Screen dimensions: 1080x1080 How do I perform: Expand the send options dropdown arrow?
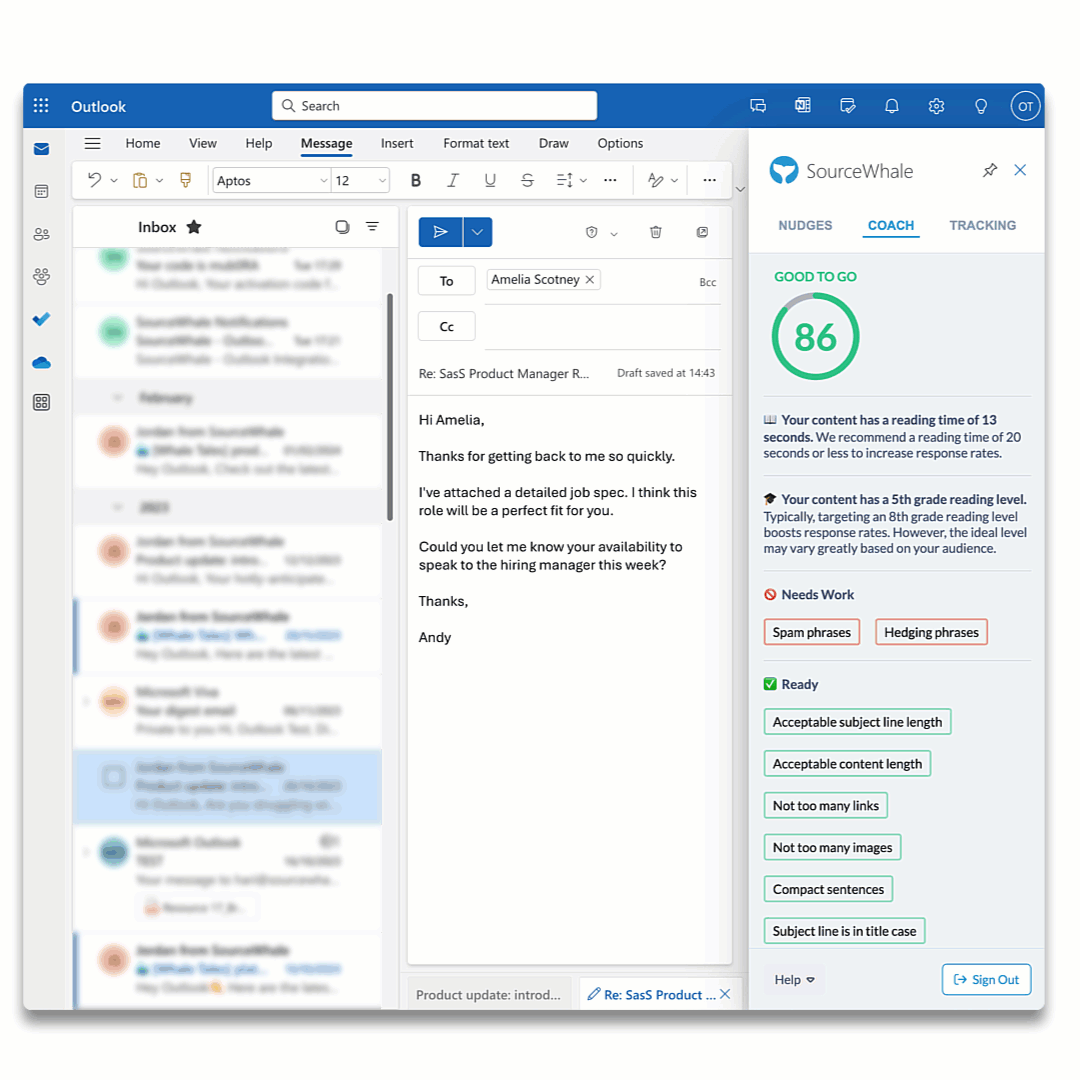pos(477,232)
